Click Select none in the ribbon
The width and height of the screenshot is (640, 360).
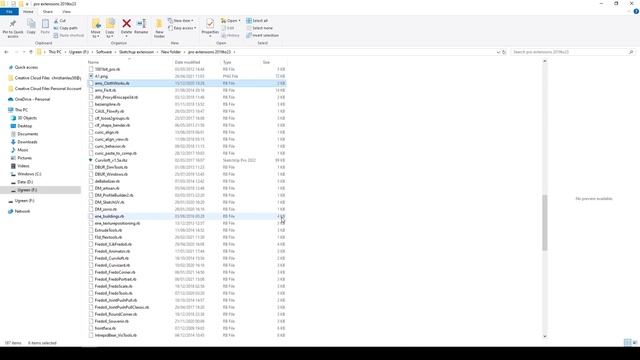259,28
